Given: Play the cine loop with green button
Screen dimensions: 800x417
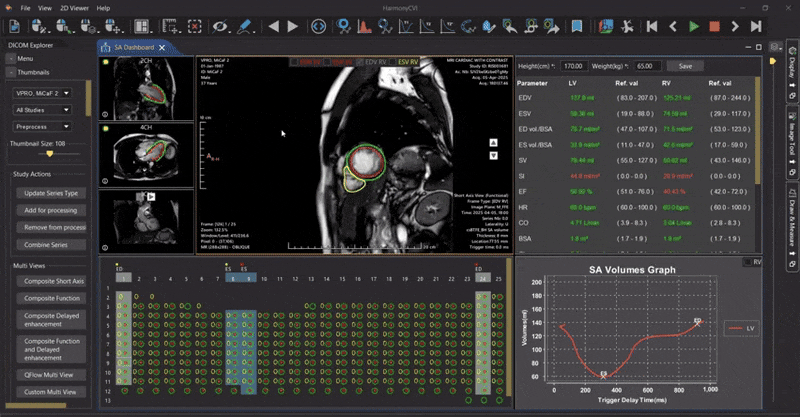Looking at the screenshot, I should tap(694, 26).
